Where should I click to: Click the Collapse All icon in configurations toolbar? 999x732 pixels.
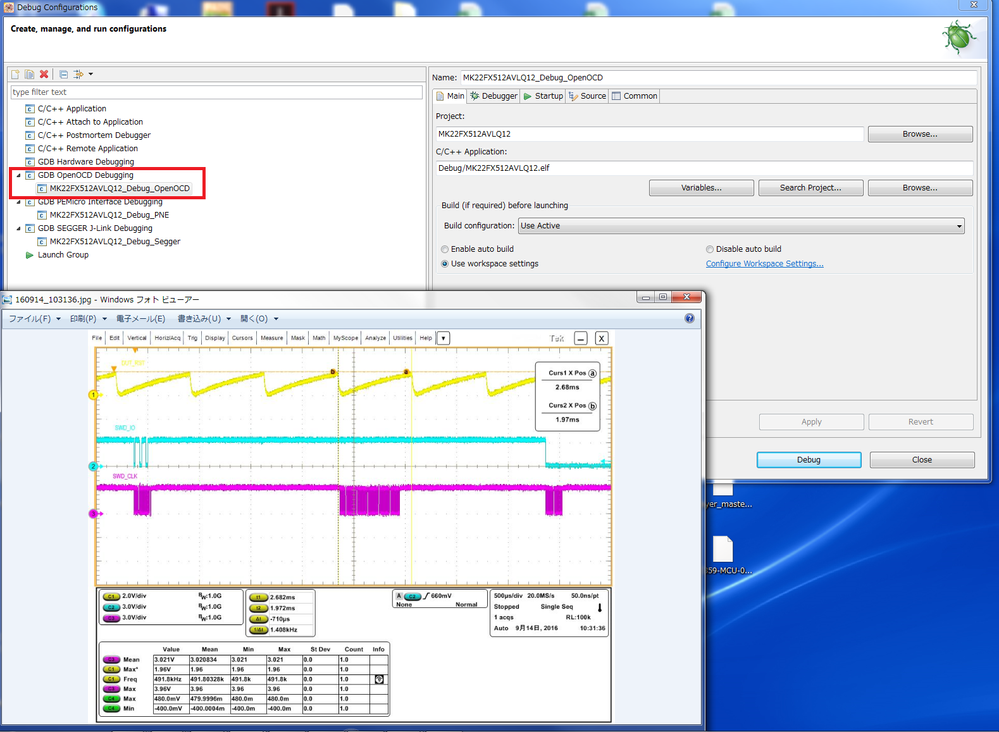click(x=63, y=74)
